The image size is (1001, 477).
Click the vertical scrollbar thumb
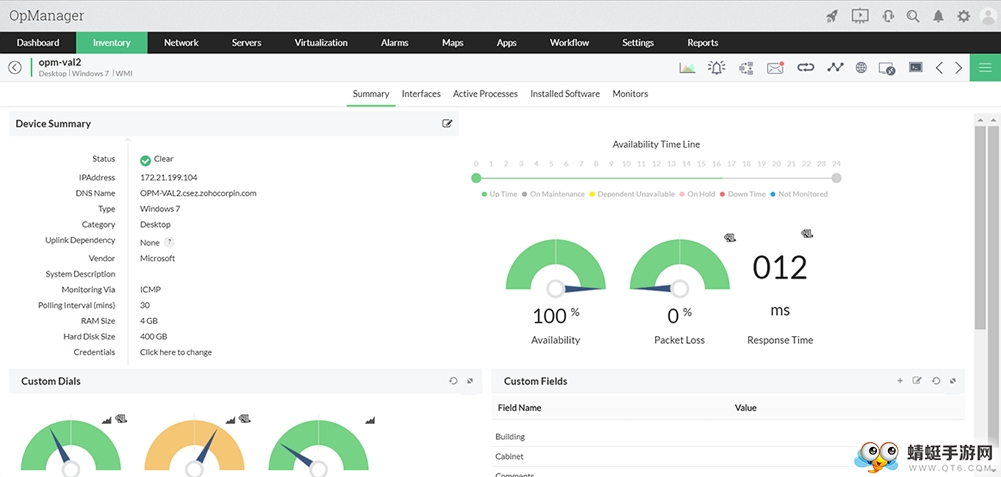click(980, 227)
